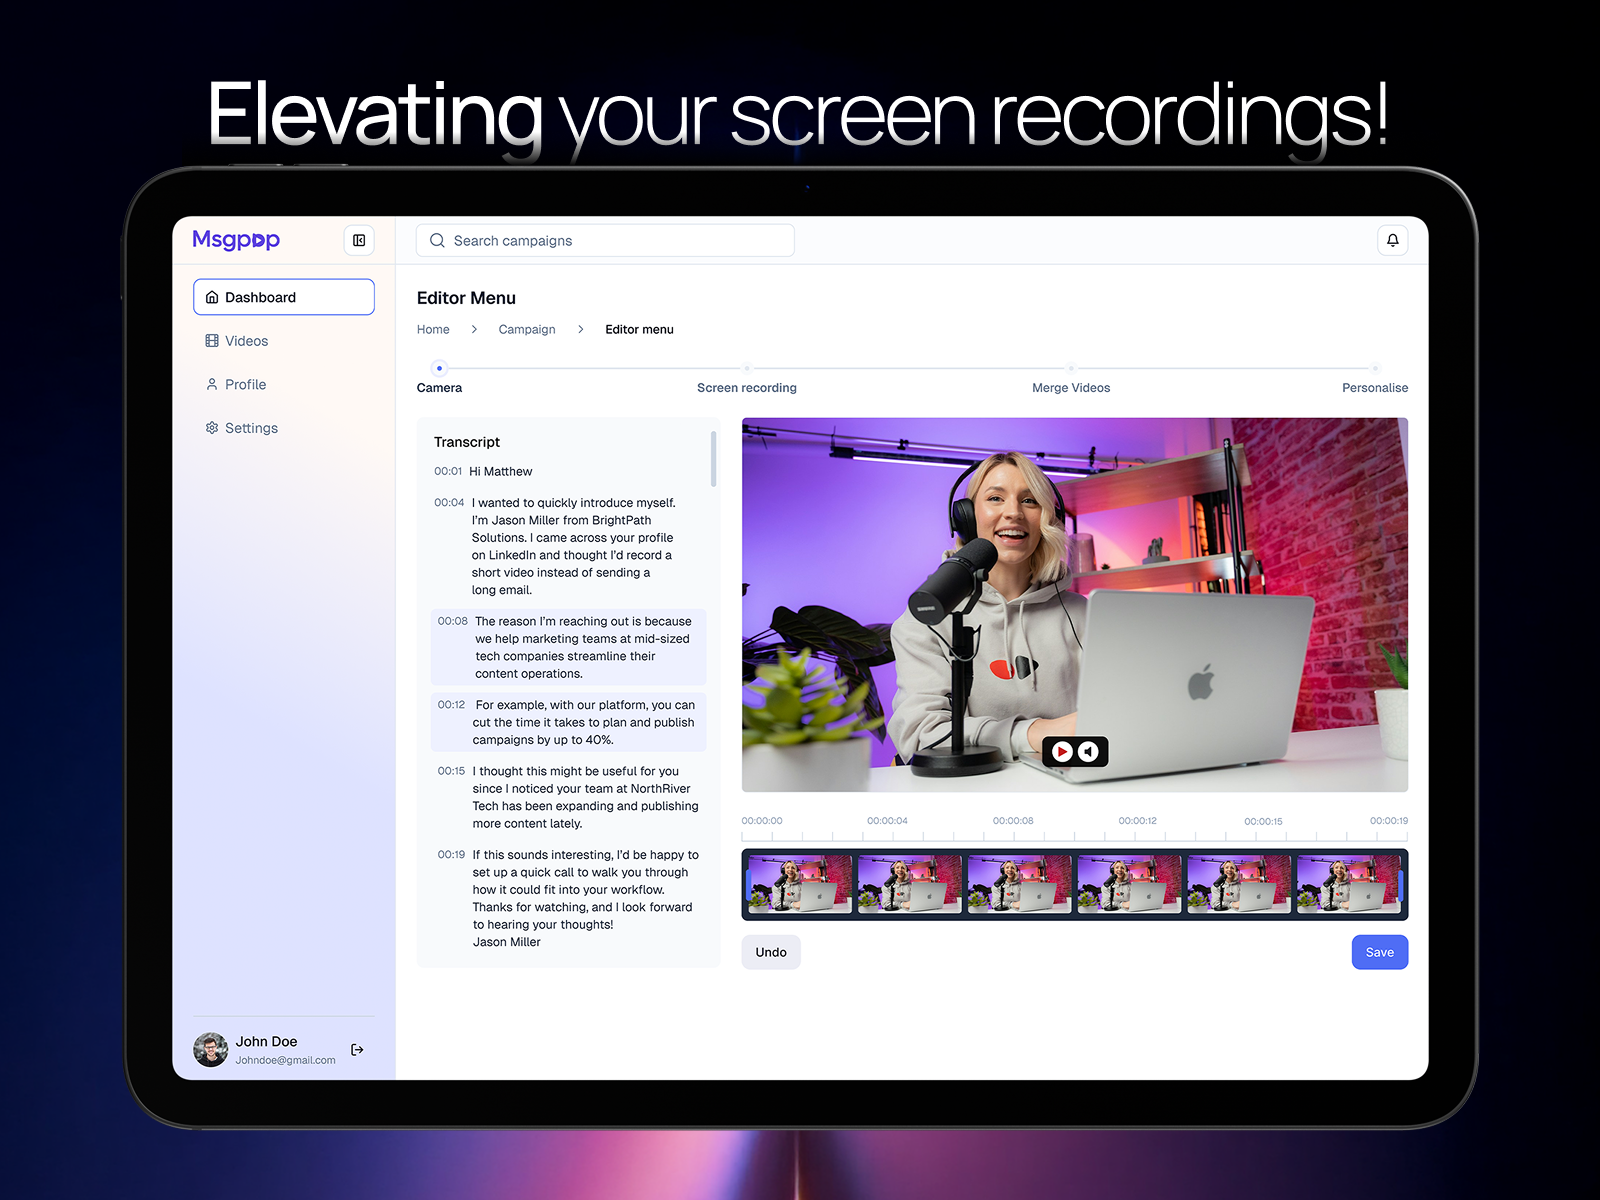Image resolution: width=1600 pixels, height=1200 pixels.
Task: Select the Camera step
Action: (439, 388)
